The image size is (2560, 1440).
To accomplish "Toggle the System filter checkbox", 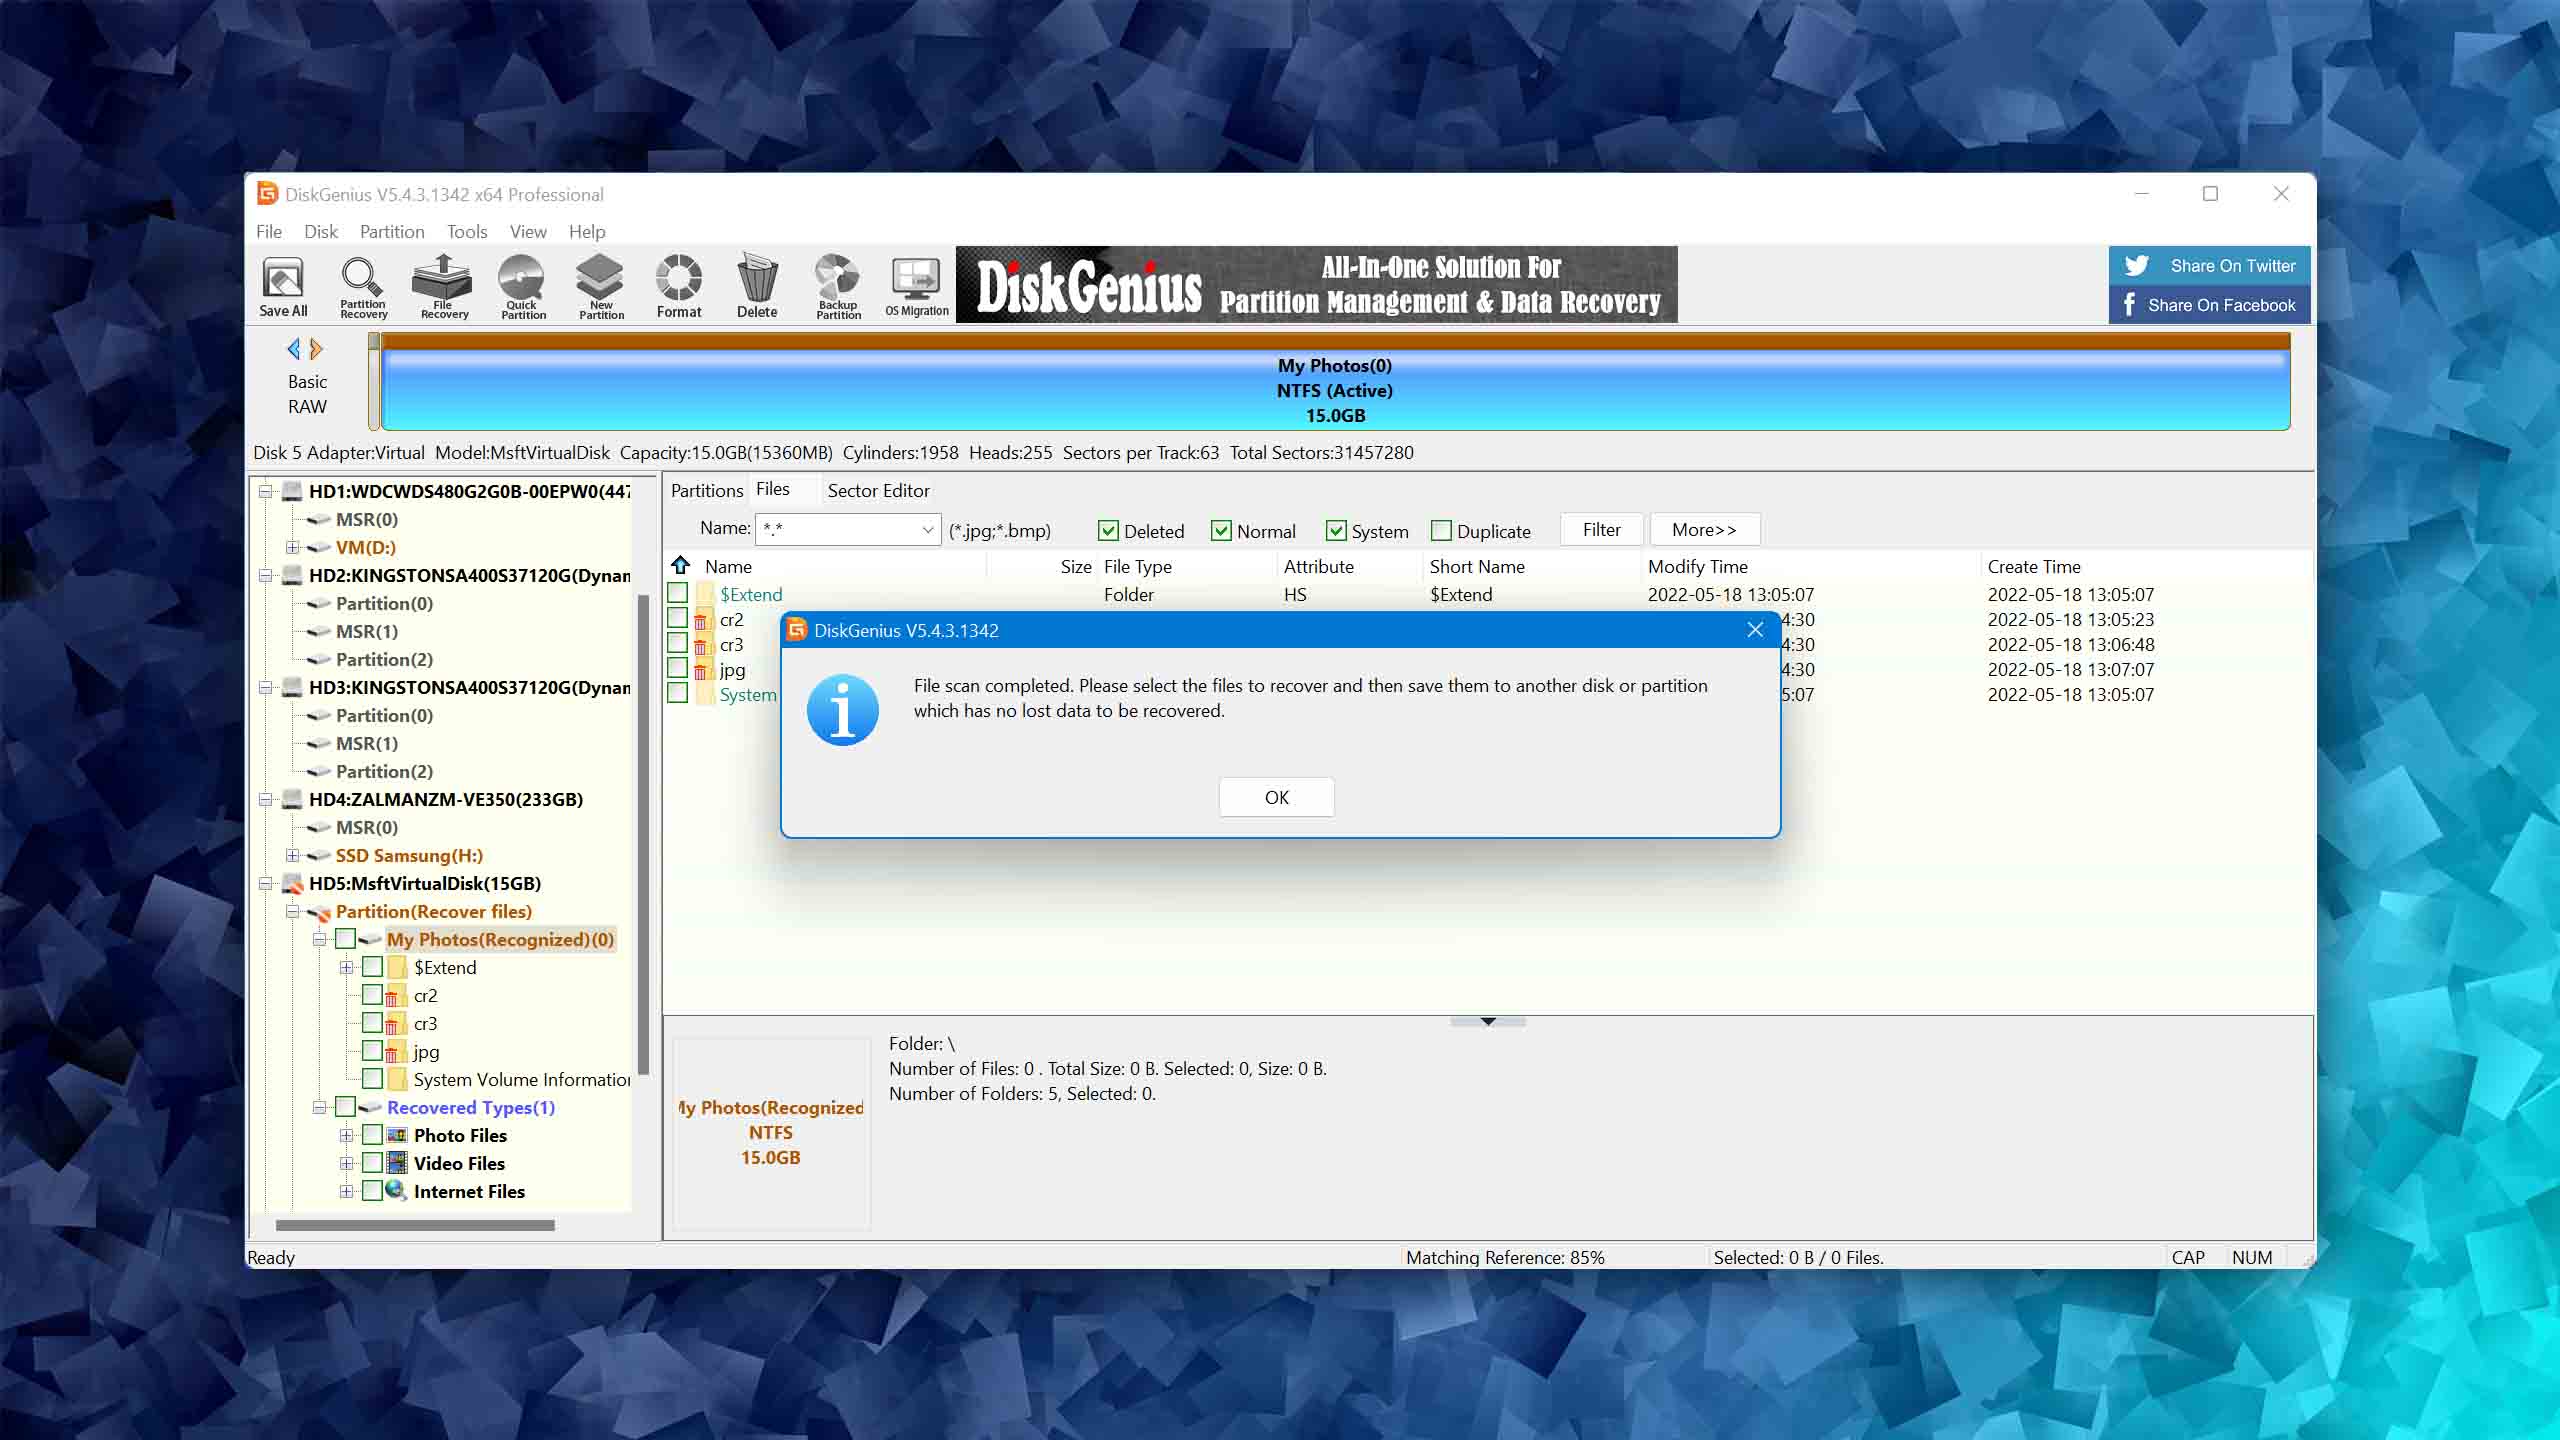I will (1336, 531).
